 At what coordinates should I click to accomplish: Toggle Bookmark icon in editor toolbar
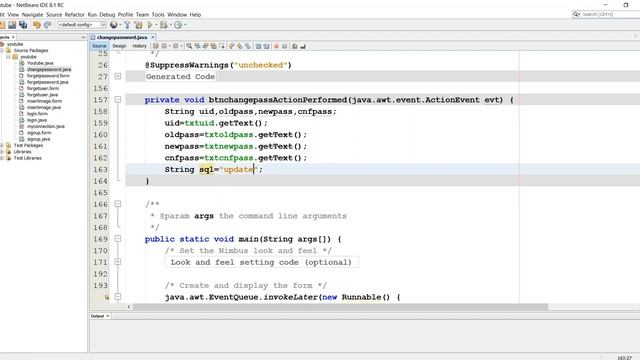(x=248, y=46)
